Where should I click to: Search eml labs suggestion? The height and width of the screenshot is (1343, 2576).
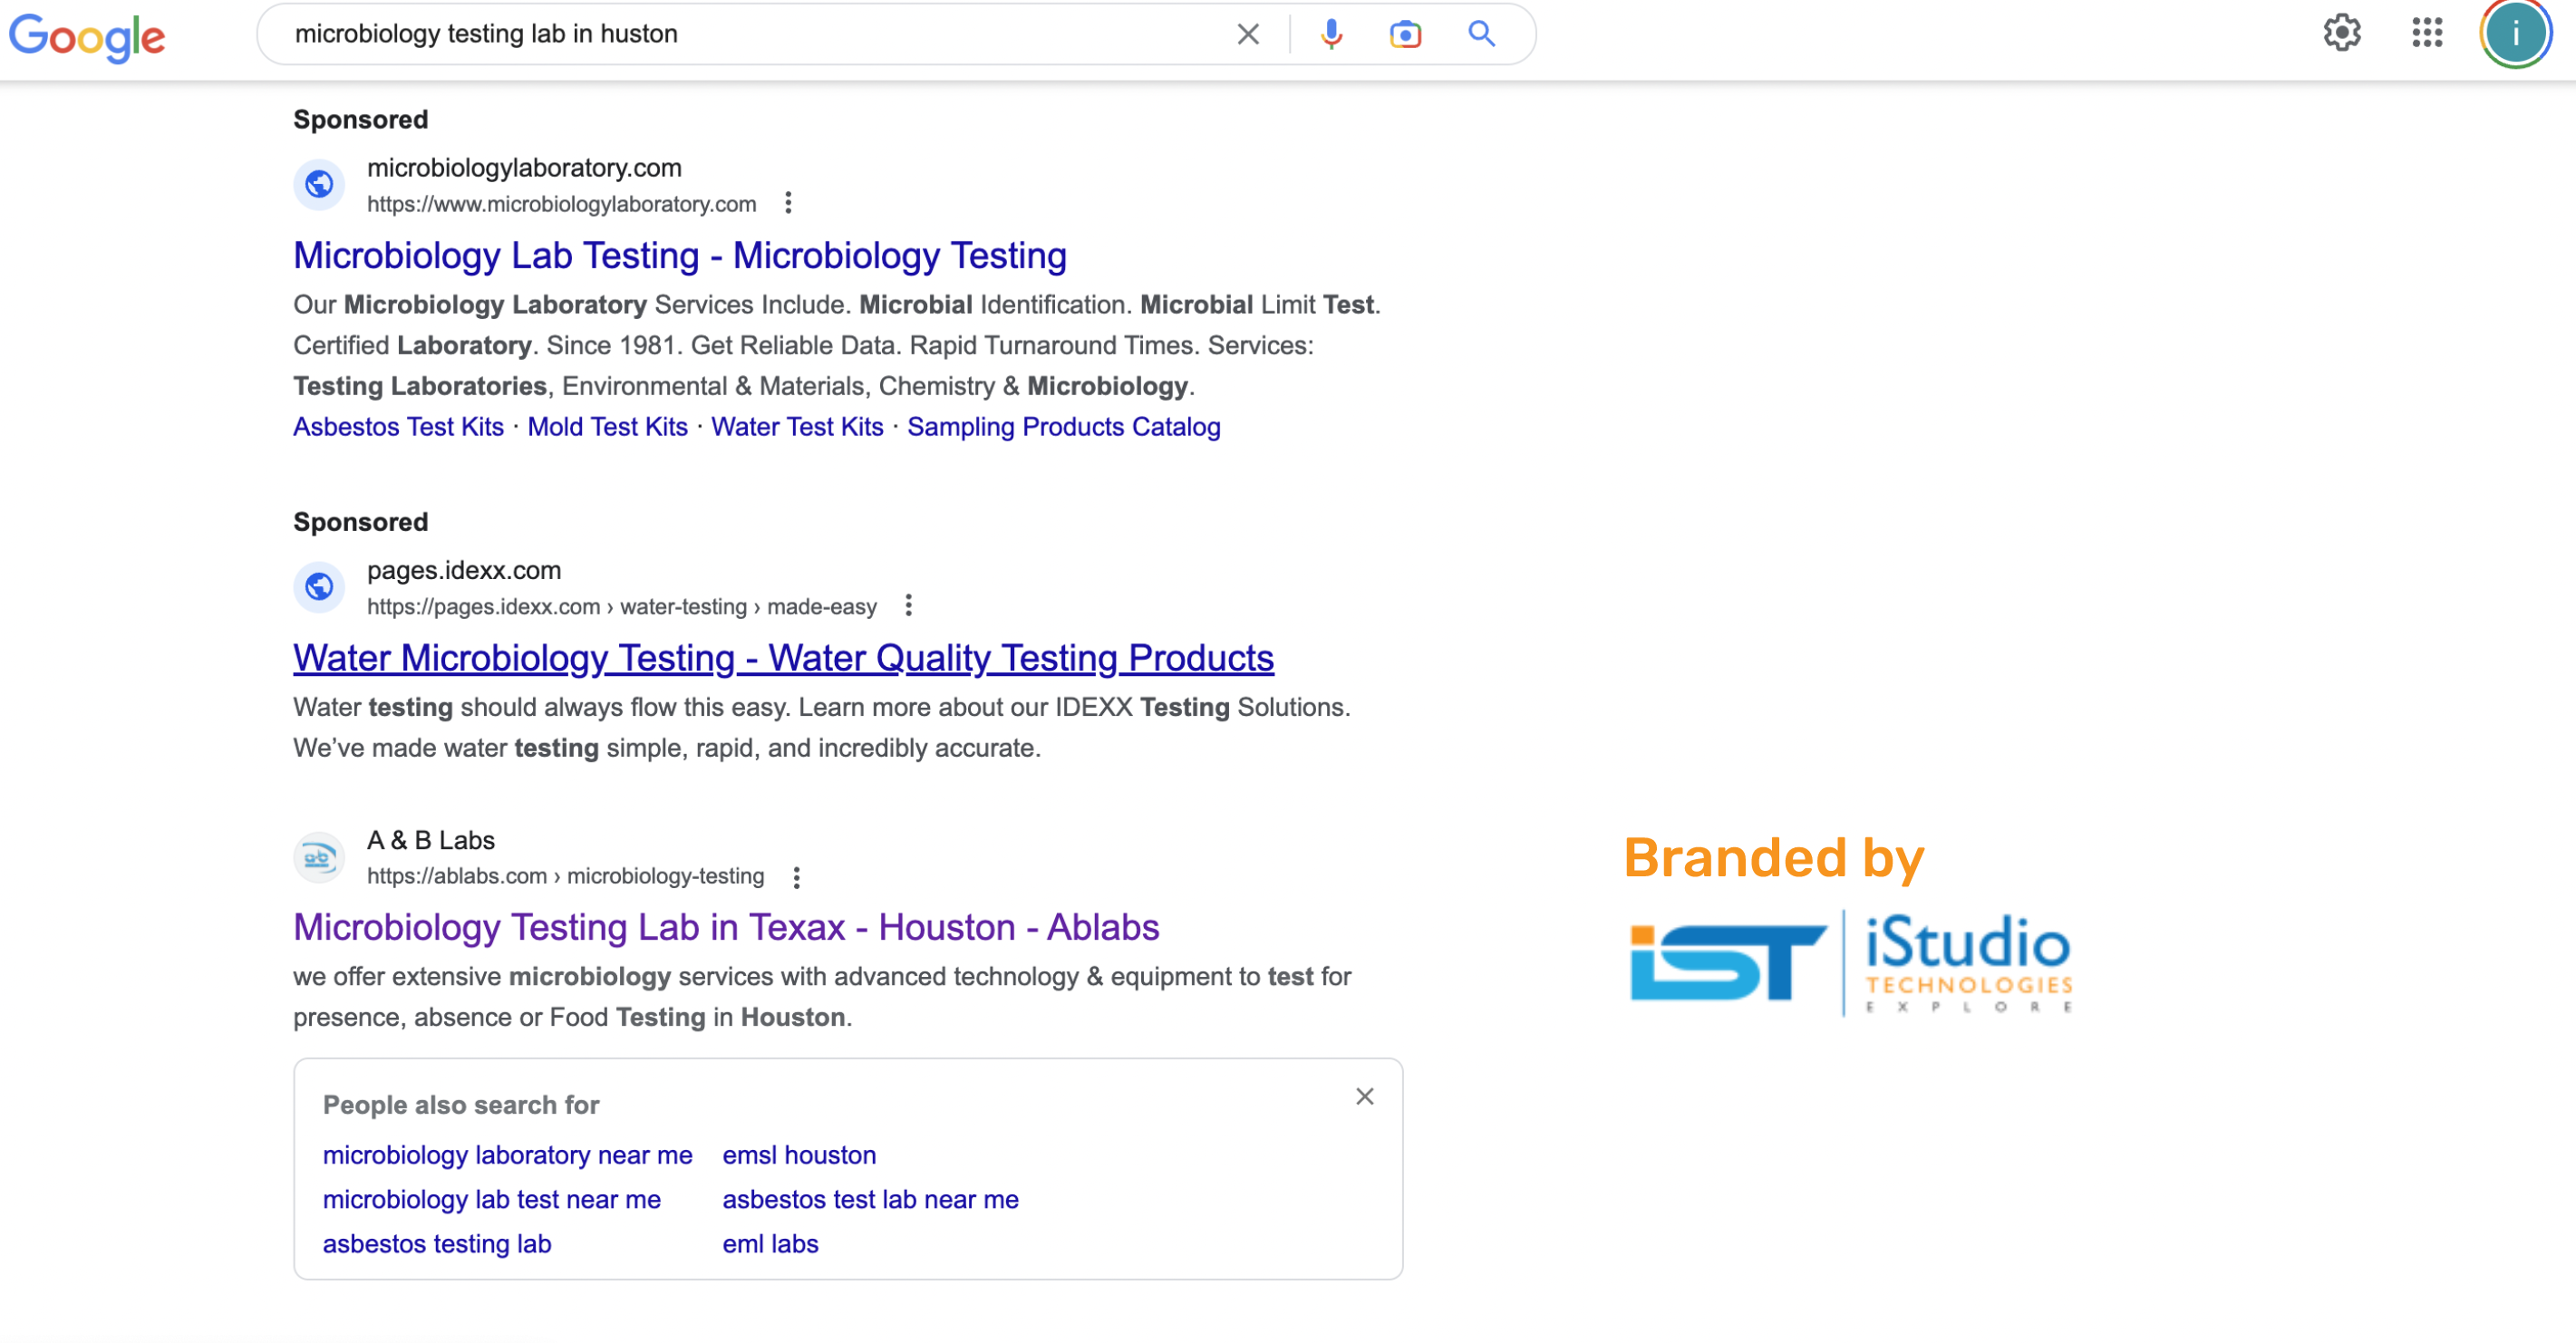click(x=770, y=1244)
